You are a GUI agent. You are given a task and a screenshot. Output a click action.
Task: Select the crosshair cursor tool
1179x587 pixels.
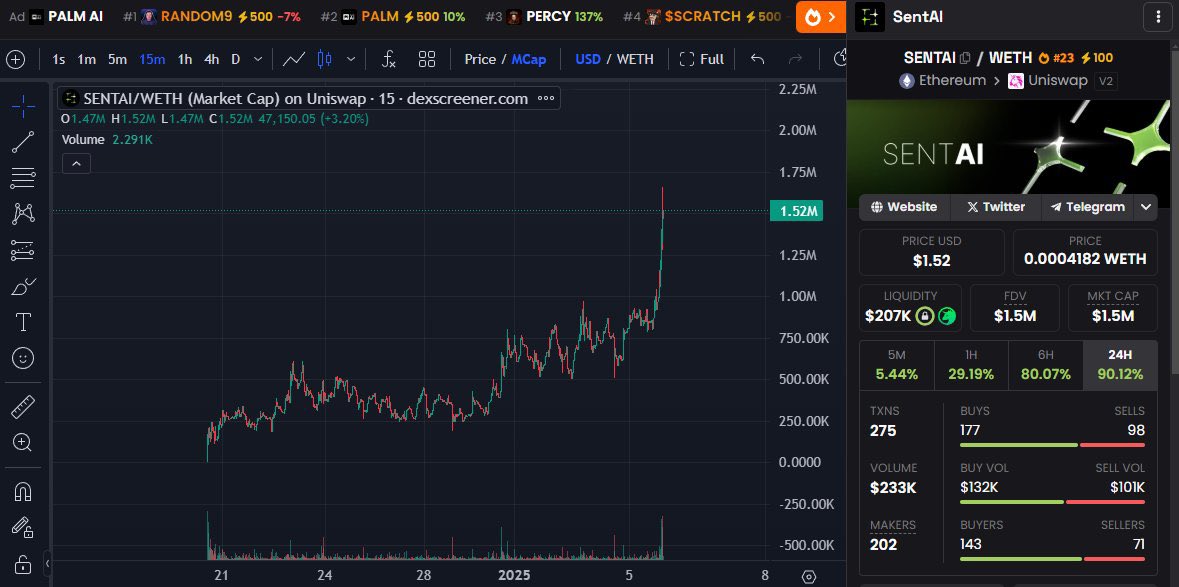(23, 107)
